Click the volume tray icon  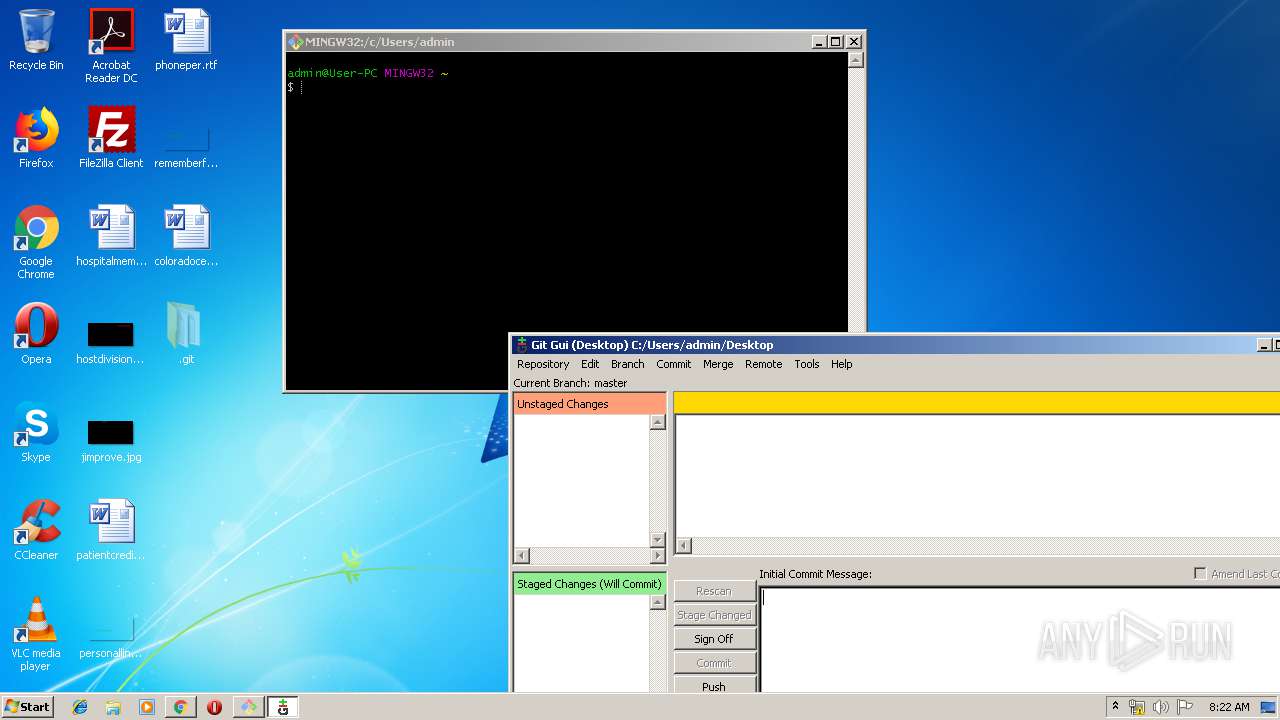coord(1160,707)
